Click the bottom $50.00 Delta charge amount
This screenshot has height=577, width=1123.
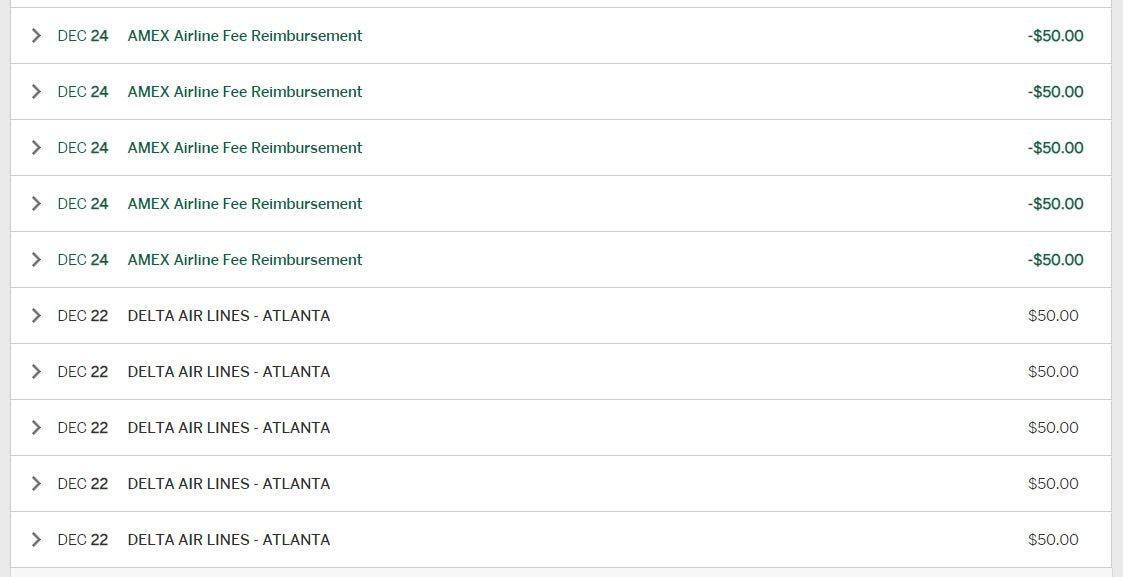(x=1053, y=540)
